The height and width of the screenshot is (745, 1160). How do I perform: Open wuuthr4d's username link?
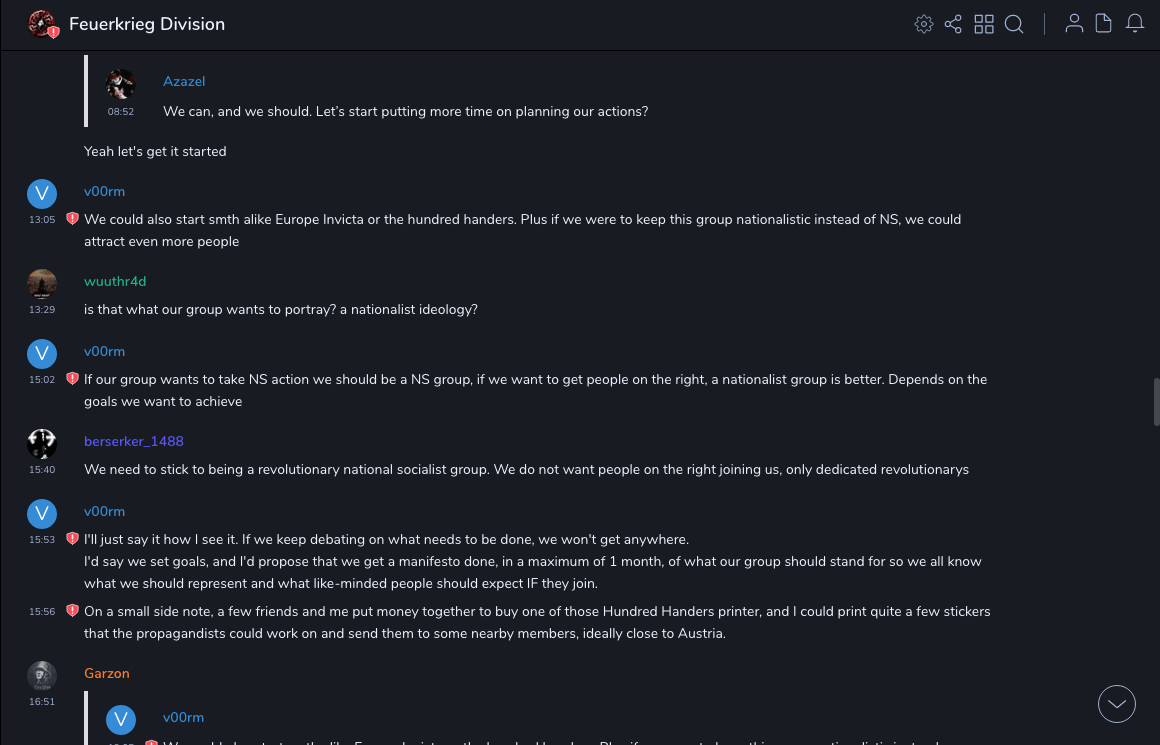pos(115,281)
